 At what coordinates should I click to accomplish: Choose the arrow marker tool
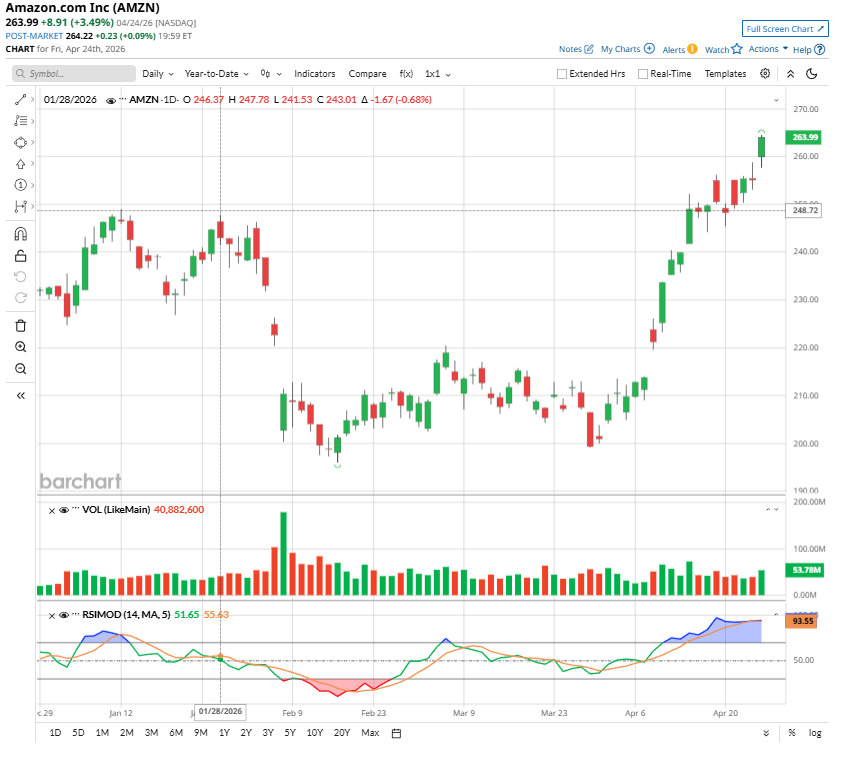click(21, 164)
